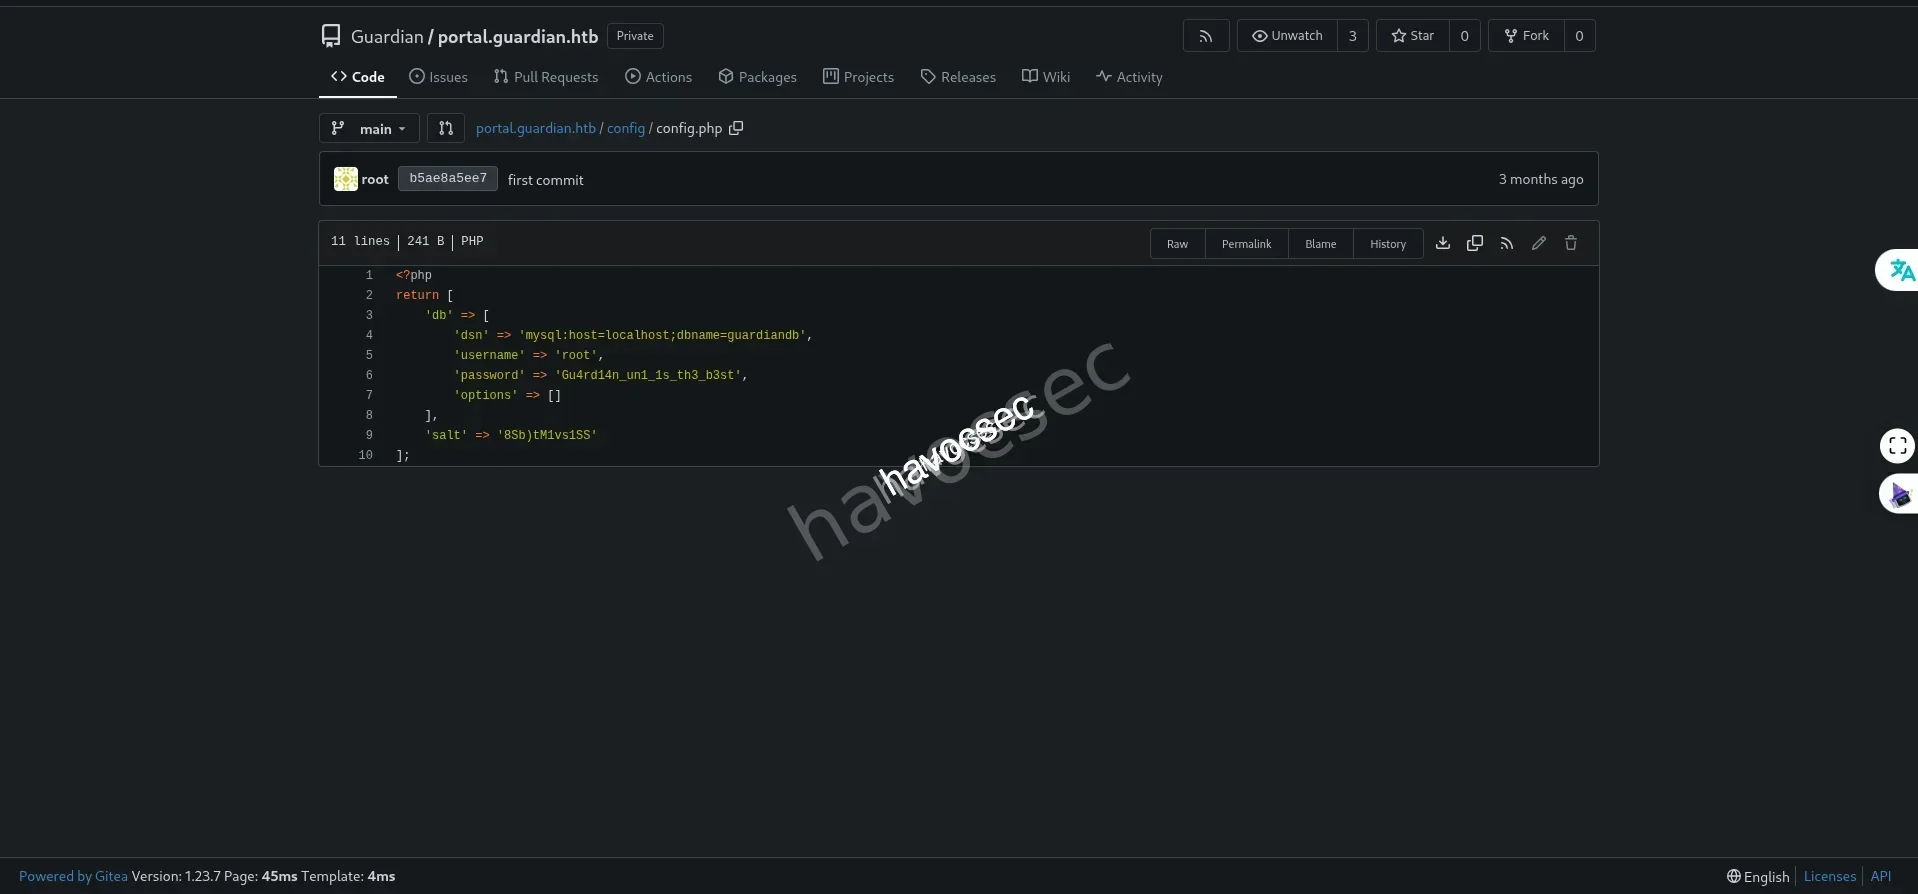Image resolution: width=1918 pixels, height=894 pixels.
Task: View Blame for config.php
Action: [x=1320, y=244]
